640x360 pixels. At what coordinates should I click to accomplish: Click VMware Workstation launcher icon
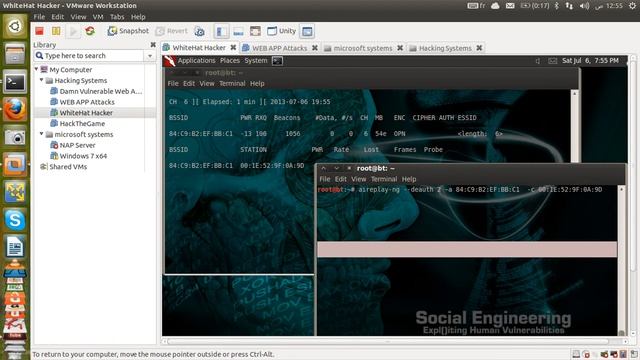15,164
